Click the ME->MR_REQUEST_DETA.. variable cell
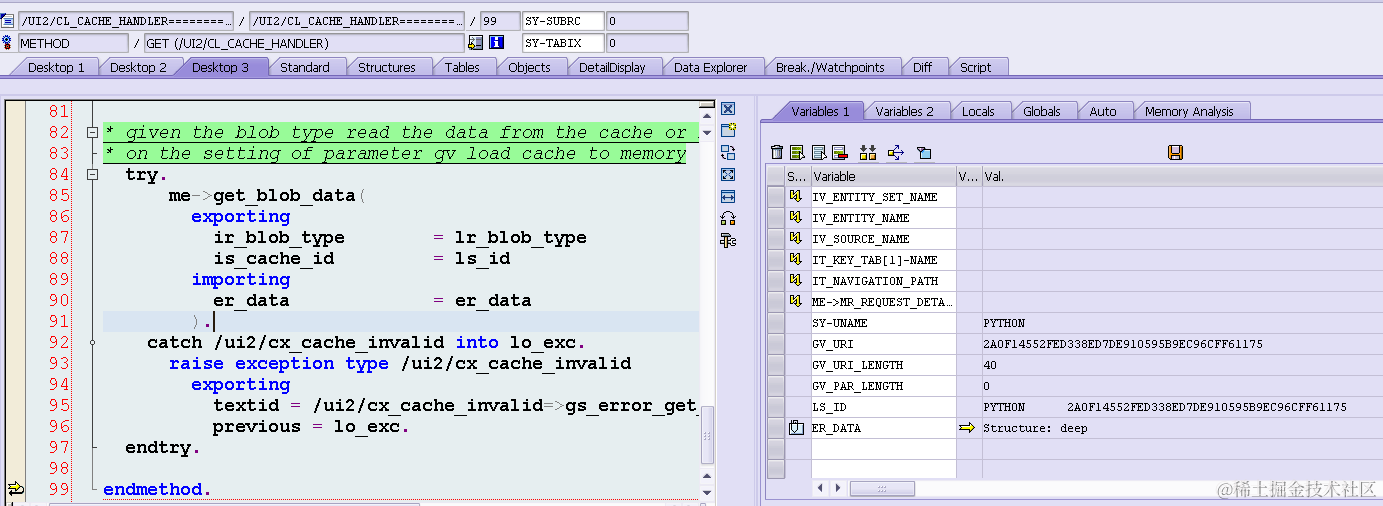 884,302
